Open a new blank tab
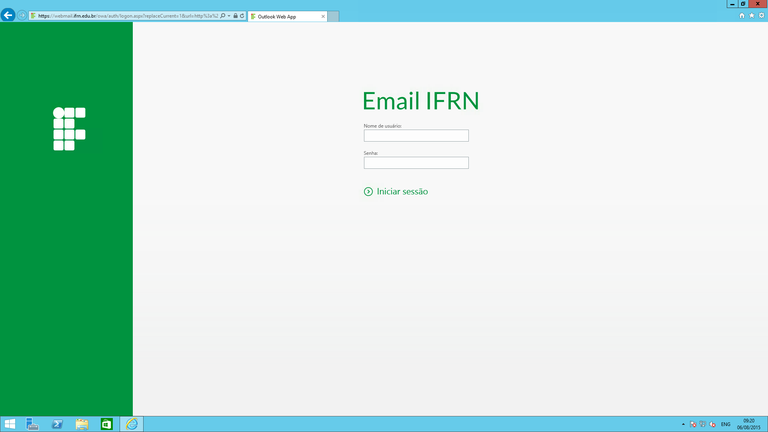 [333, 16]
